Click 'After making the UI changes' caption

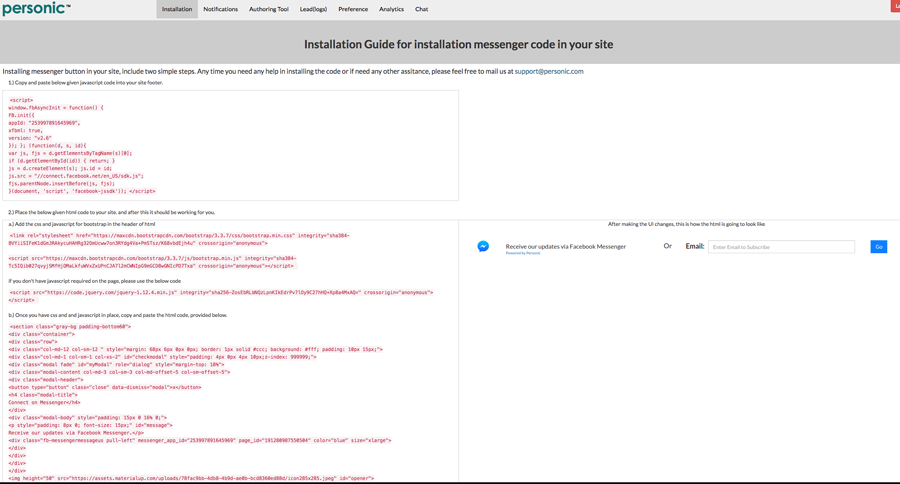[686, 224]
